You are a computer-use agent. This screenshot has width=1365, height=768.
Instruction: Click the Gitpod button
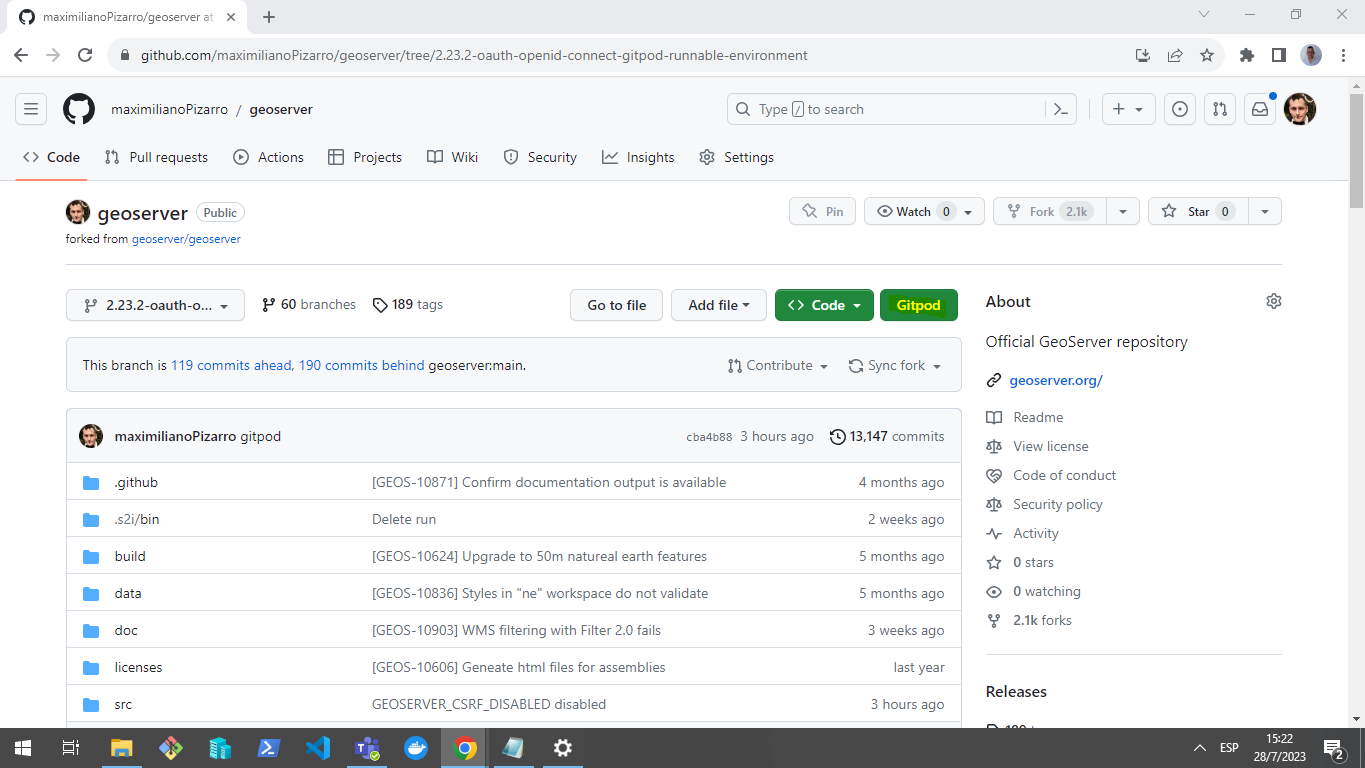click(919, 305)
